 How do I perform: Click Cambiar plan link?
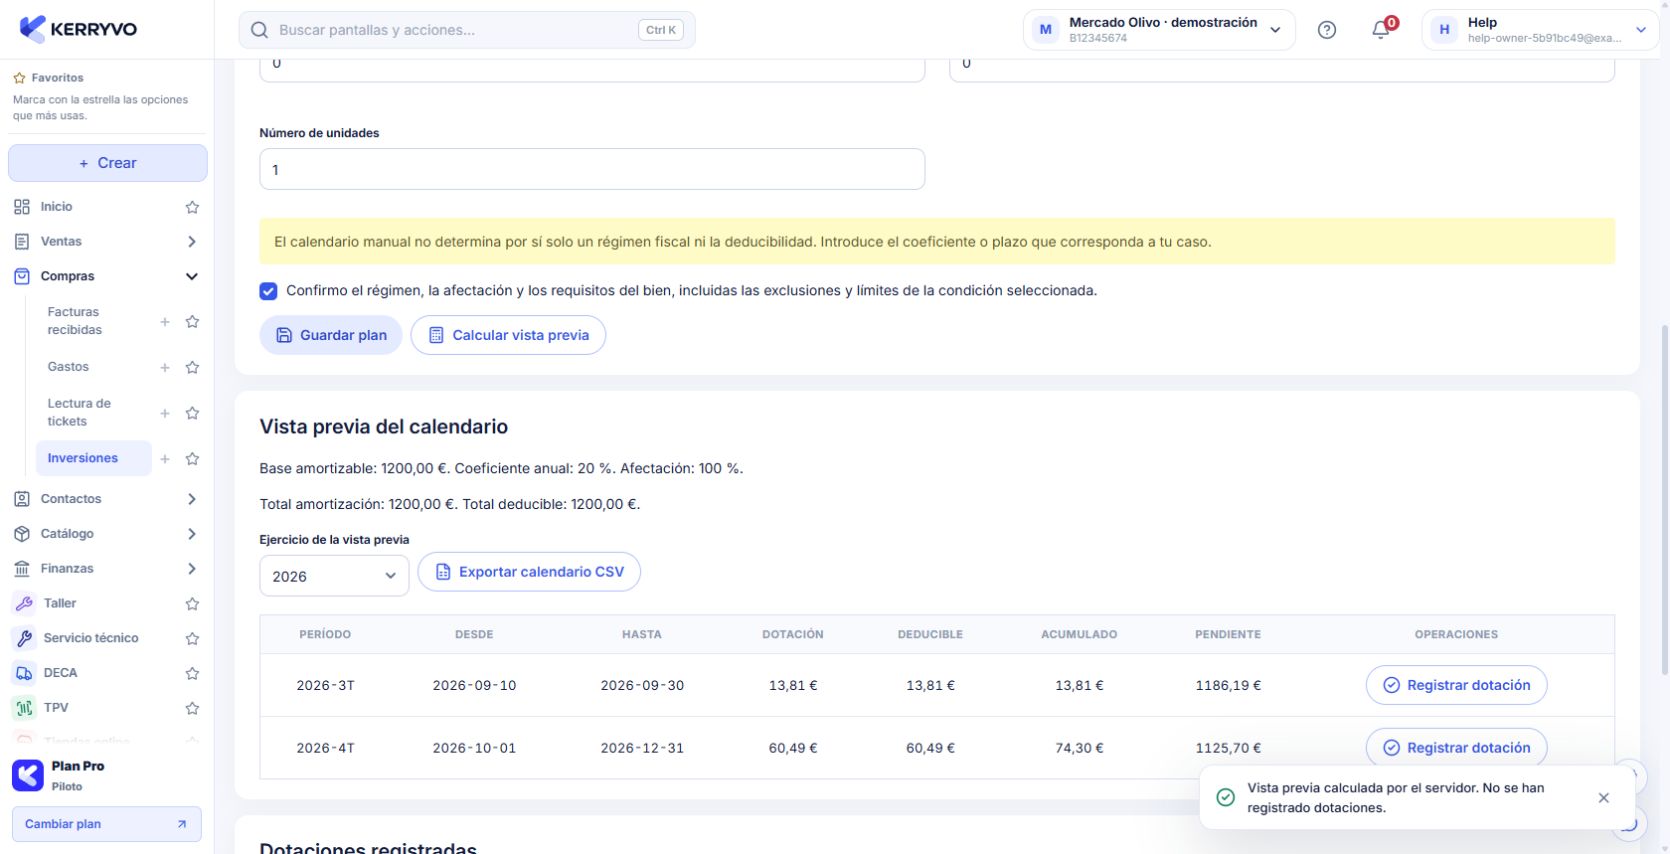[107, 824]
